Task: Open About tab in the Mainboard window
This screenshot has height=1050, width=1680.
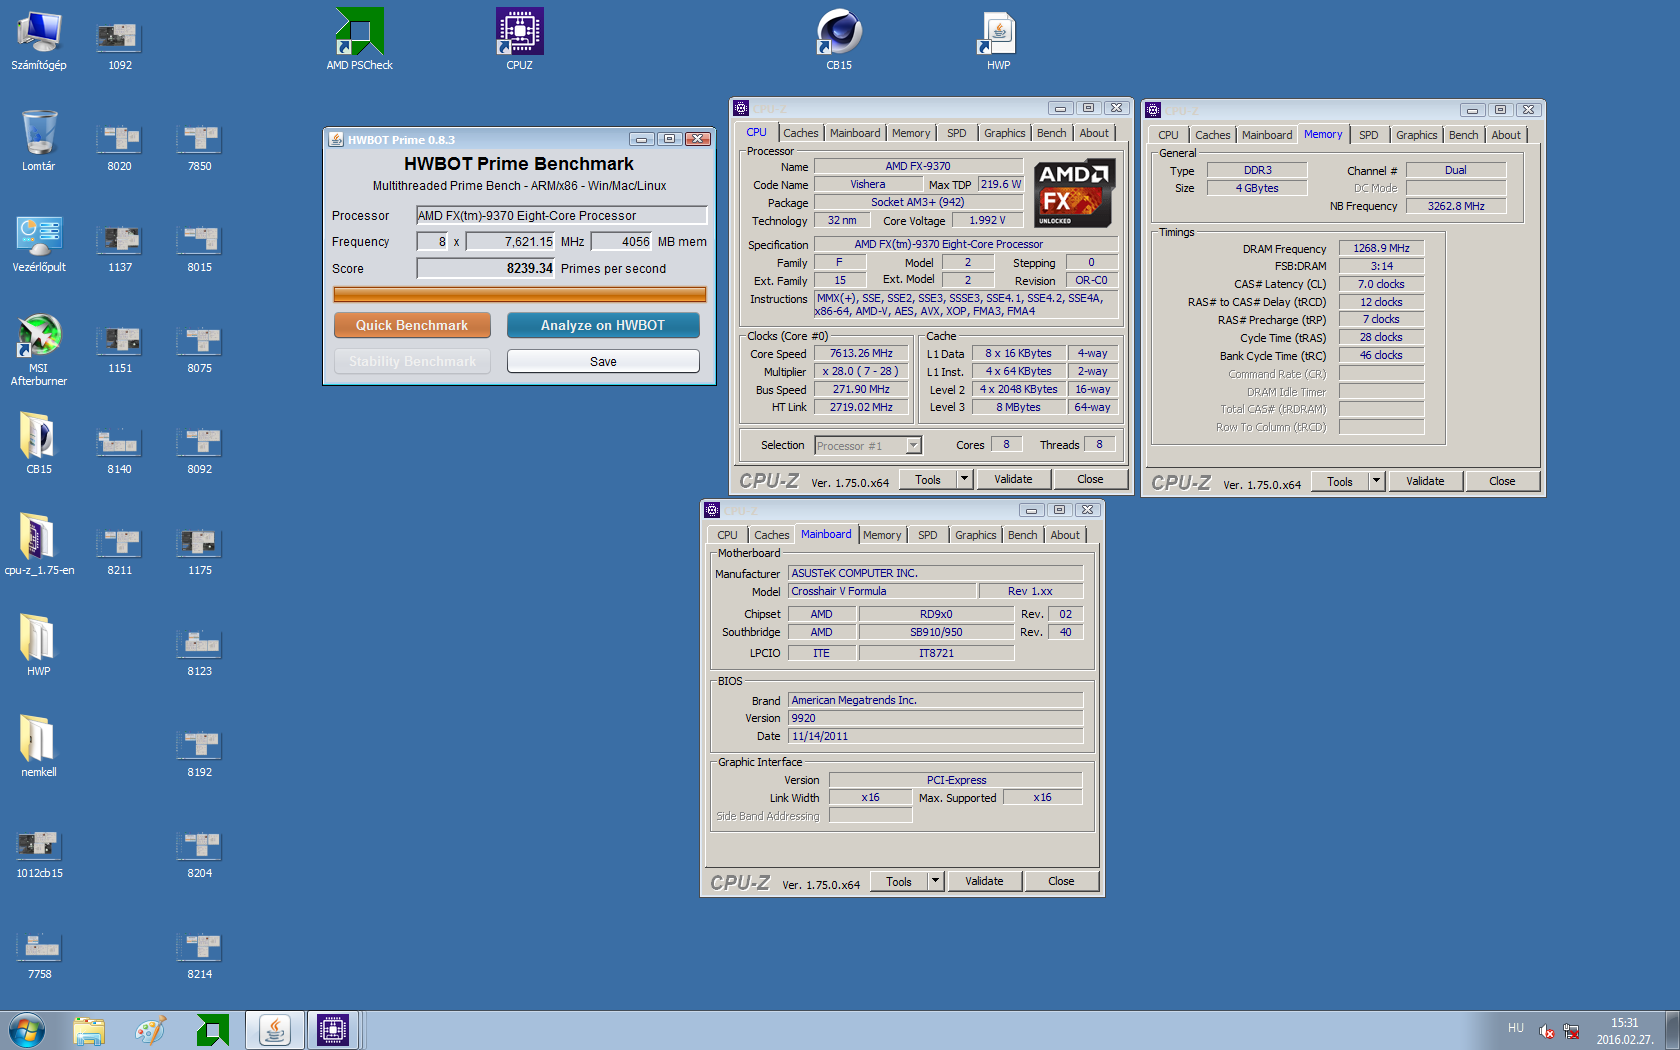Action: click(1065, 535)
